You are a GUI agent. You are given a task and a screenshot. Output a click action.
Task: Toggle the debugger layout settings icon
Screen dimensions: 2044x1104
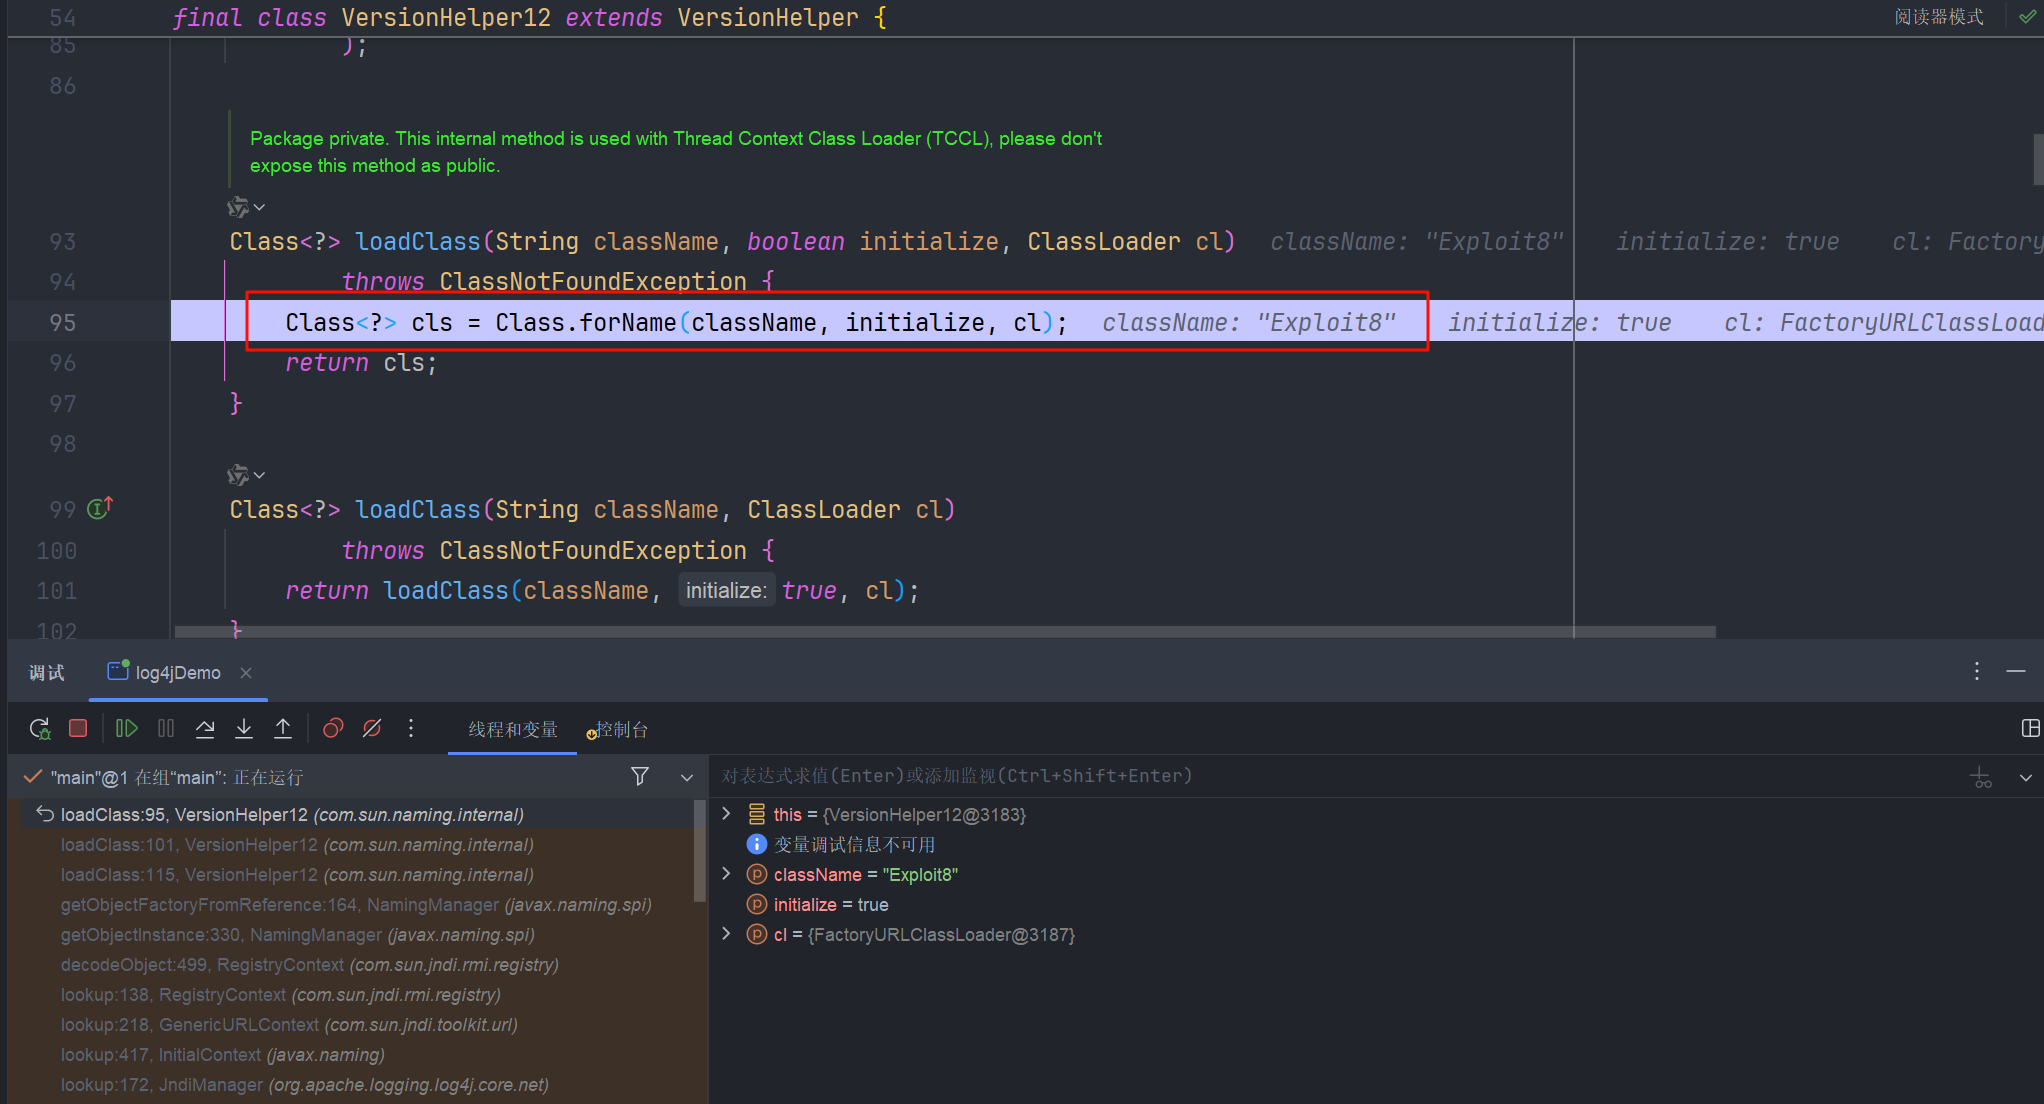[2030, 729]
